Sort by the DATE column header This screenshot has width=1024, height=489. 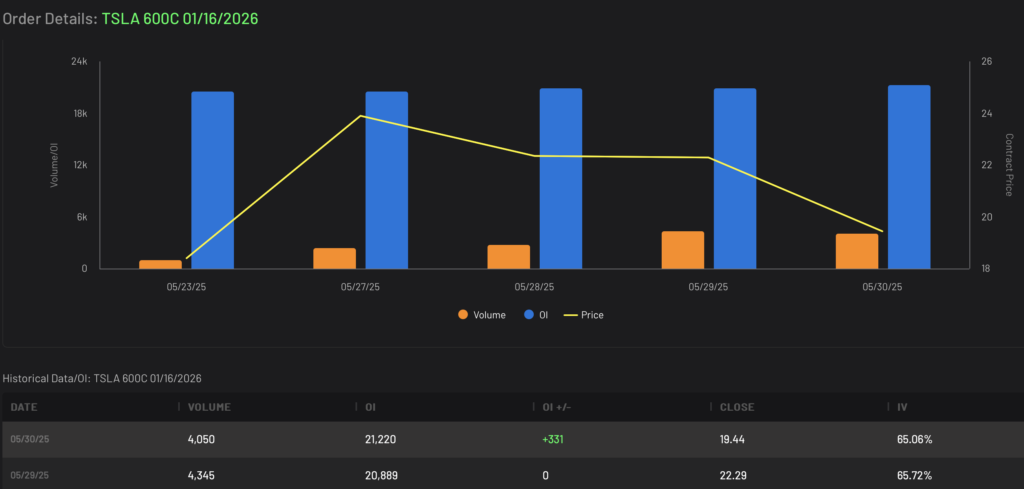pyautogui.click(x=24, y=407)
